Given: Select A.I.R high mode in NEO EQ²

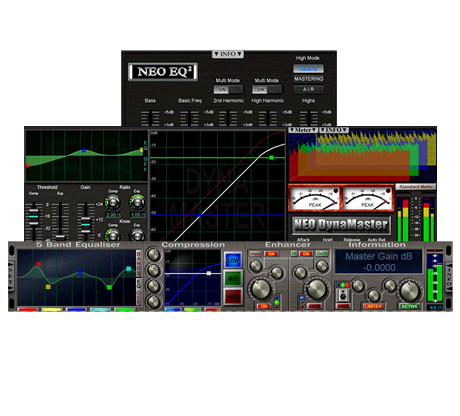Looking at the screenshot, I should click(x=309, y=89).
